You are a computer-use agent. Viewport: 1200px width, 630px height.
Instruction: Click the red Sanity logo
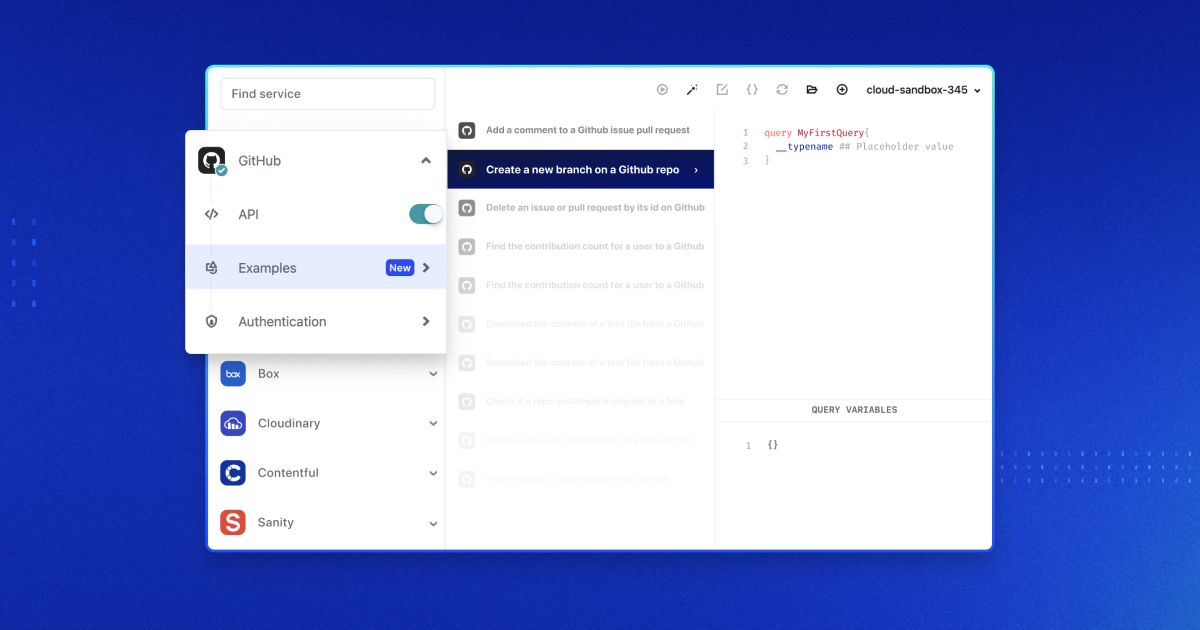tap(233, 522)
